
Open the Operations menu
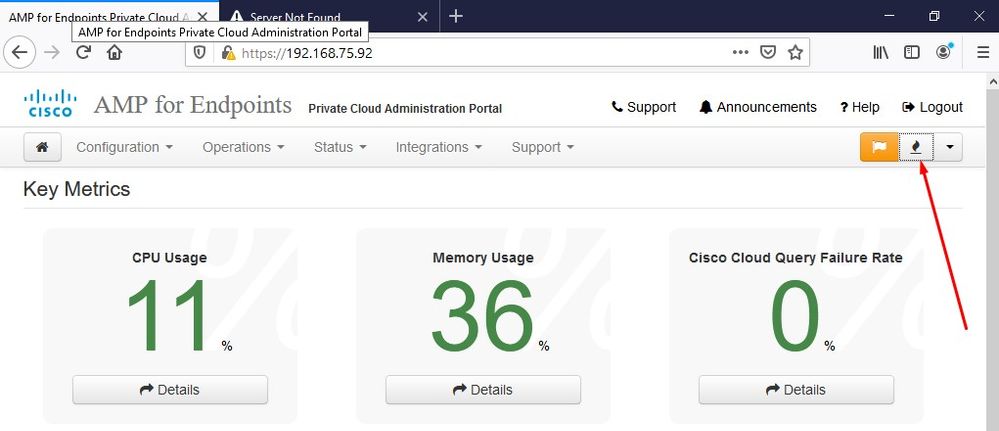coord(243,147)
